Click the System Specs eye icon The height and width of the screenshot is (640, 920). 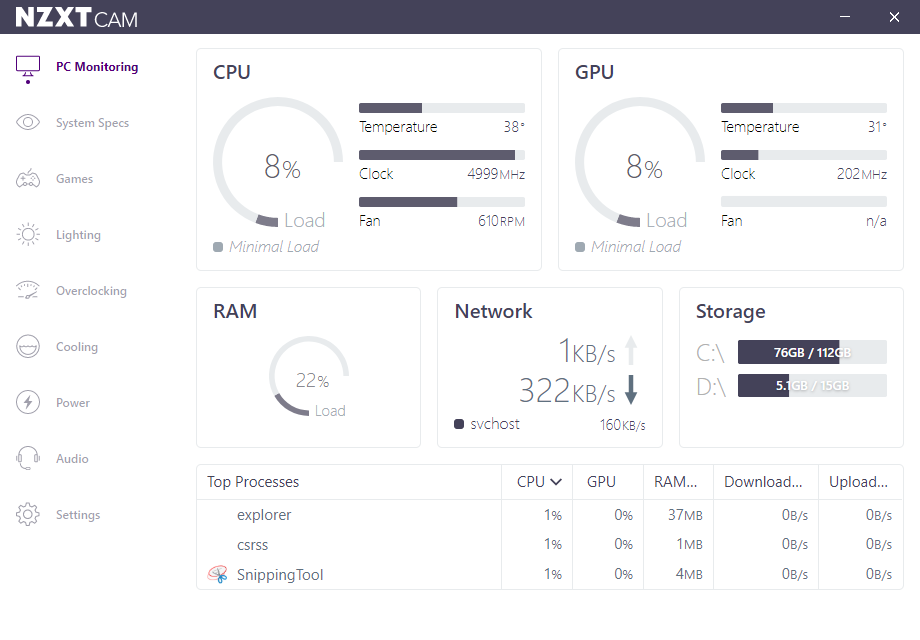pyautogui.click(x=28, y=123)
